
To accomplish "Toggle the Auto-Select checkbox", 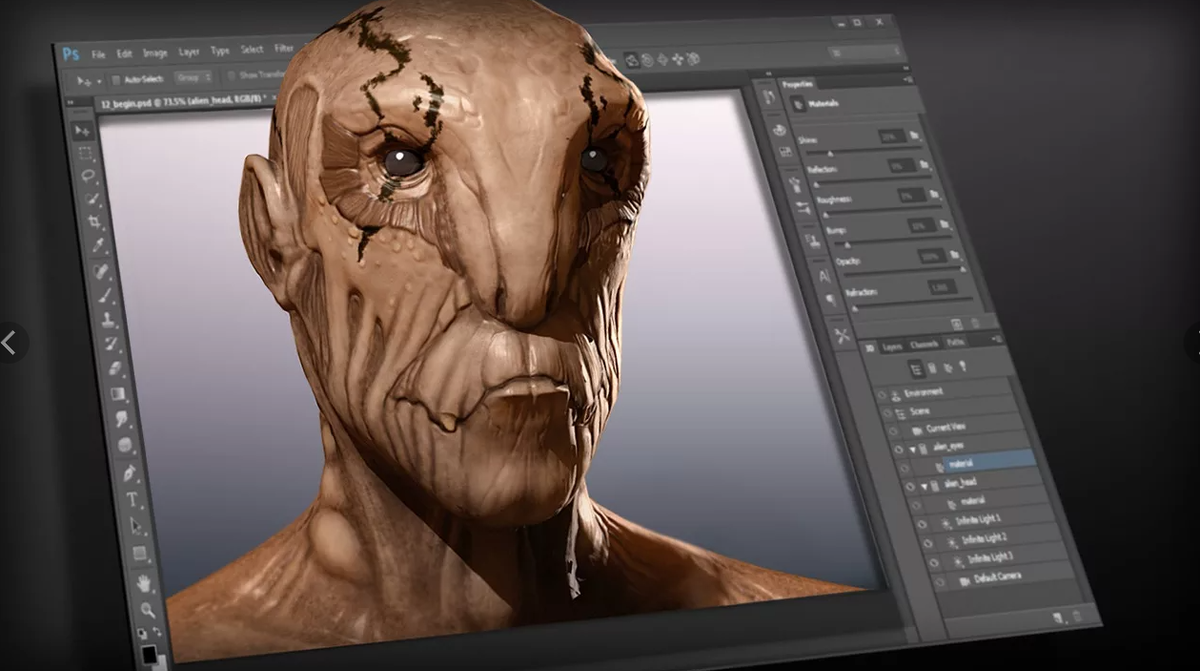I will (x=116, y=80).
